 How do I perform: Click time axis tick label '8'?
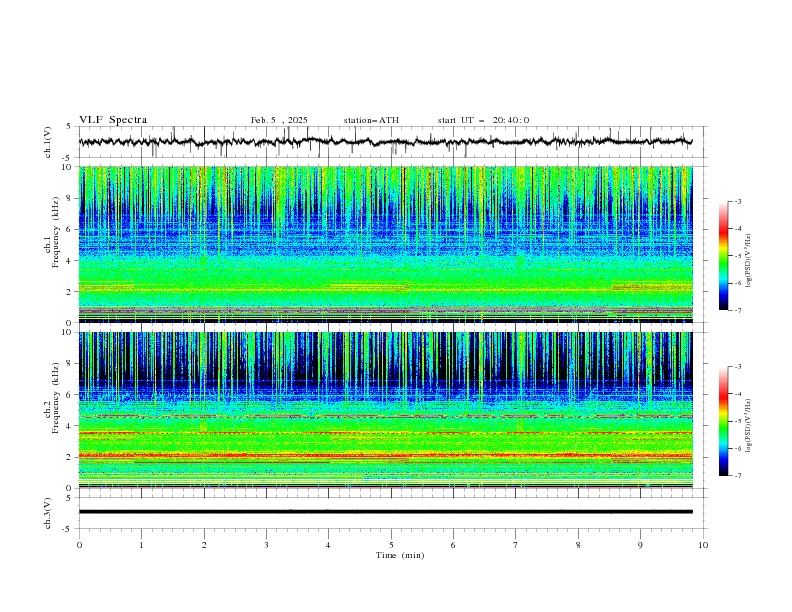pyautogui.click(x=578, y=545)
